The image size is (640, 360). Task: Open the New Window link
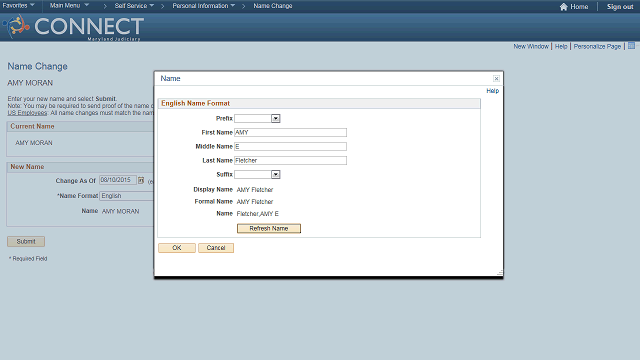pyautogui.click(x=531, y=47)
